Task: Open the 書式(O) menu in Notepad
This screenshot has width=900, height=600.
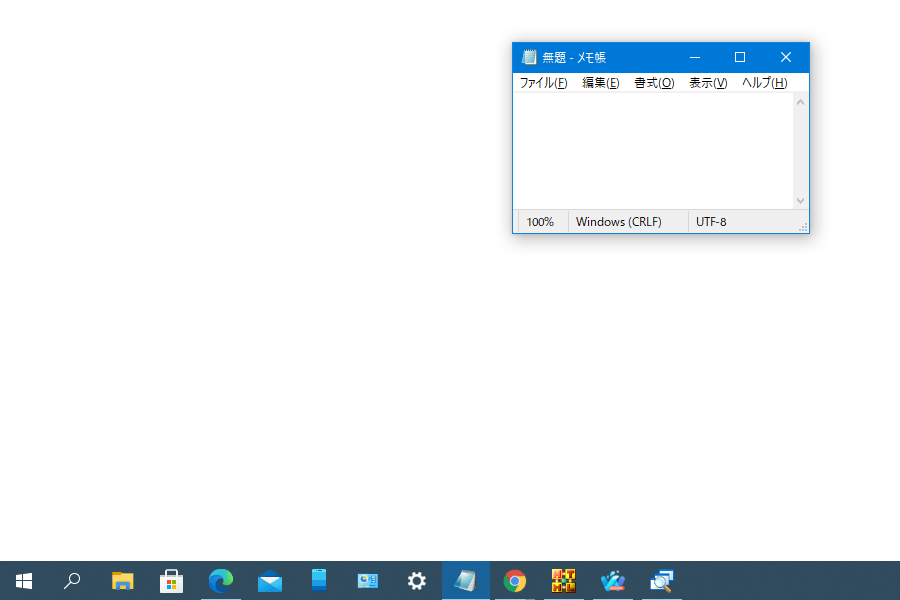Action: point(654,83)
